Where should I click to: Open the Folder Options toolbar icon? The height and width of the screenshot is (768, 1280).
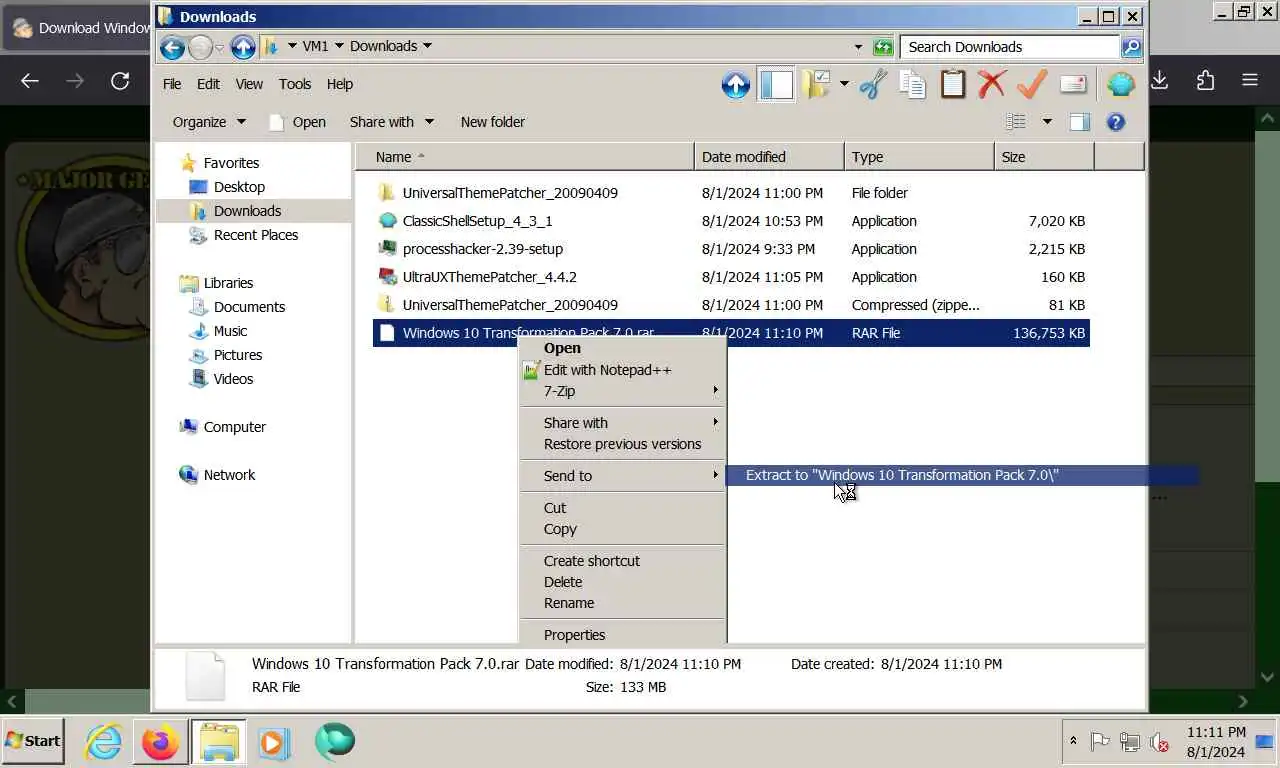[816, 85]
